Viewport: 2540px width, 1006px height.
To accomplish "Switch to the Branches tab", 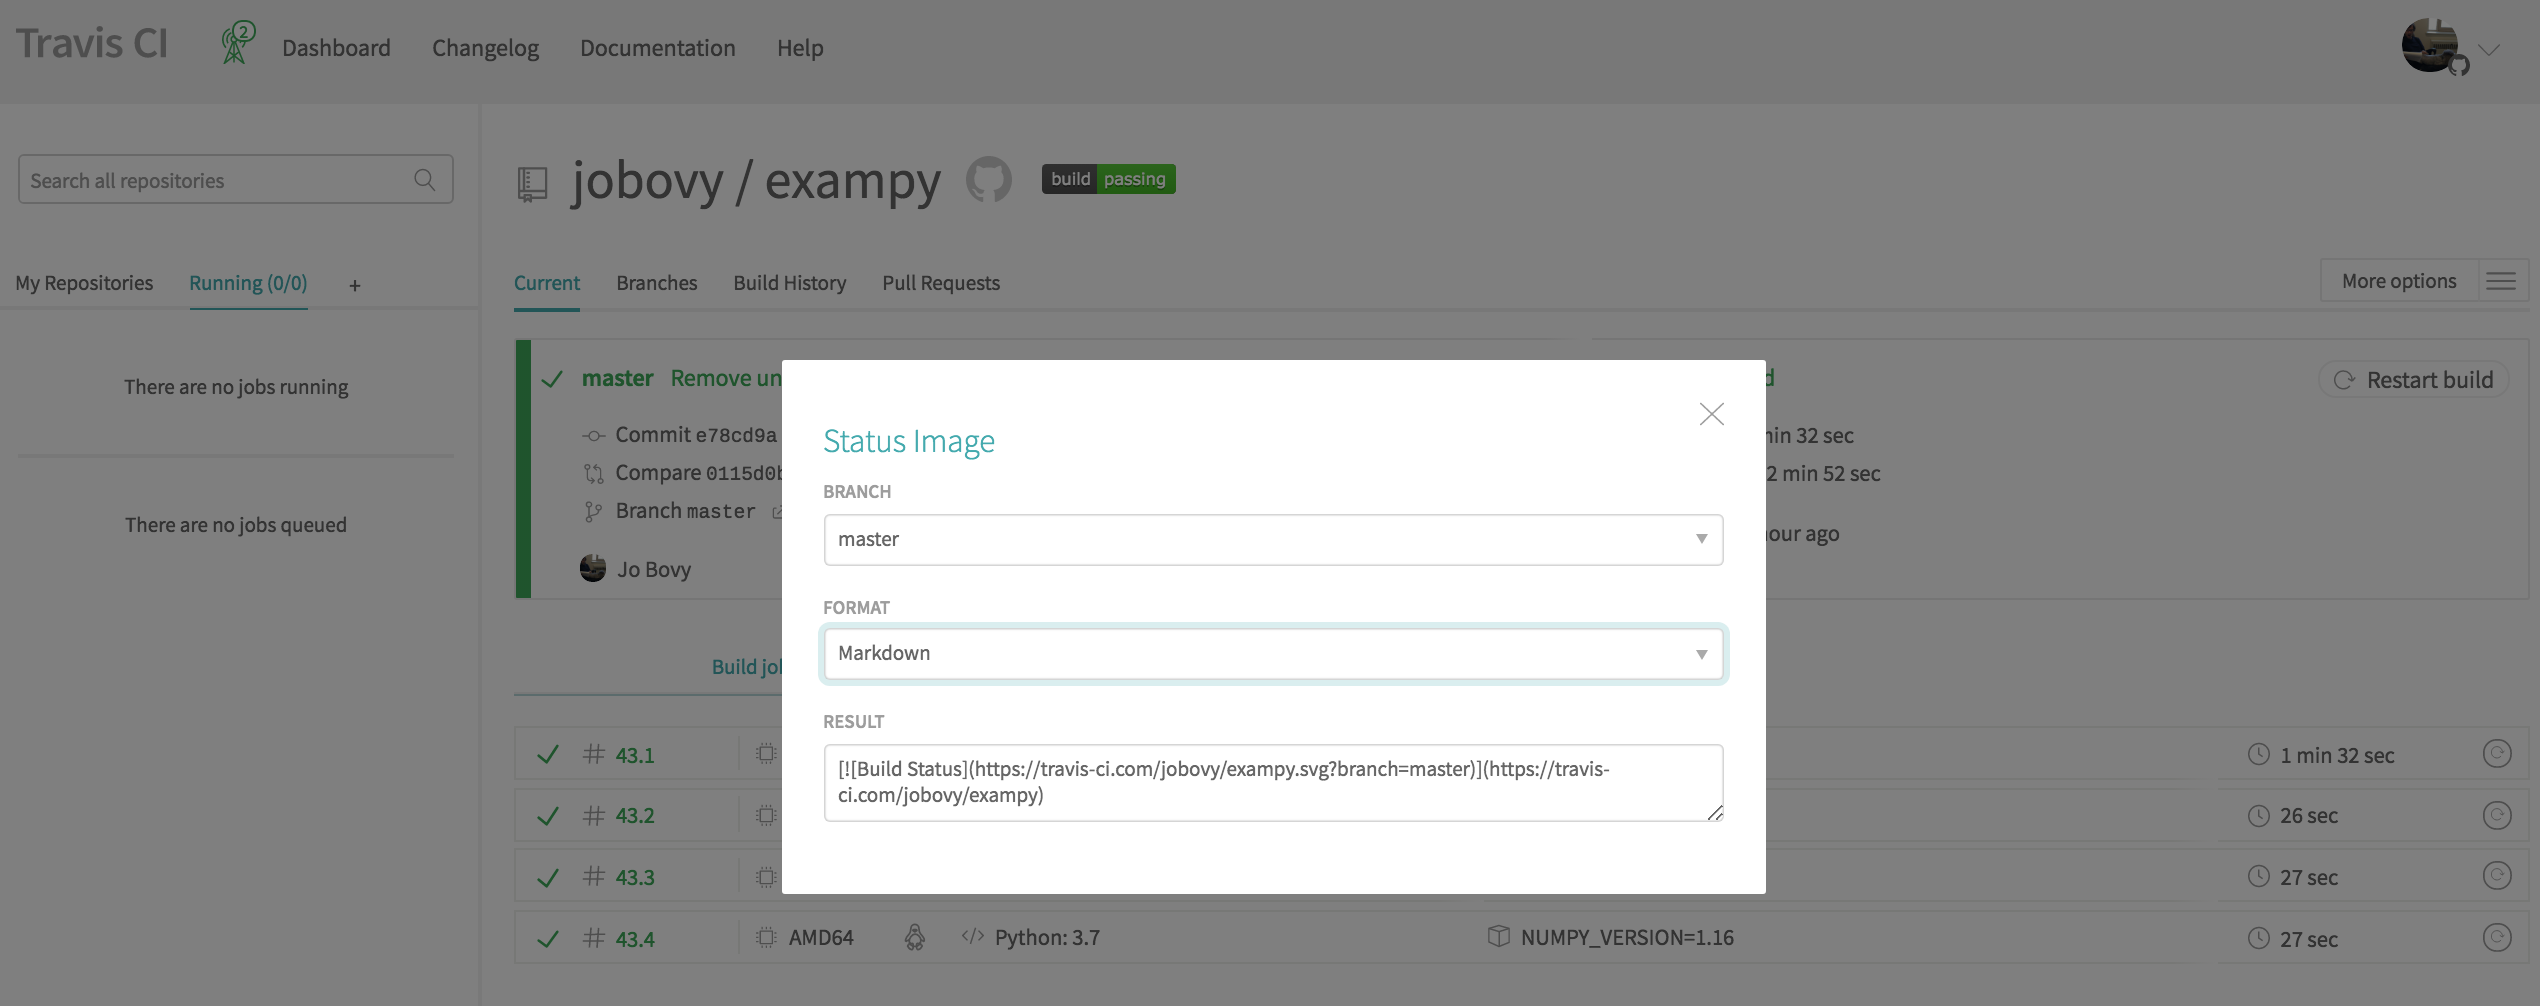I will pos(657,283).
